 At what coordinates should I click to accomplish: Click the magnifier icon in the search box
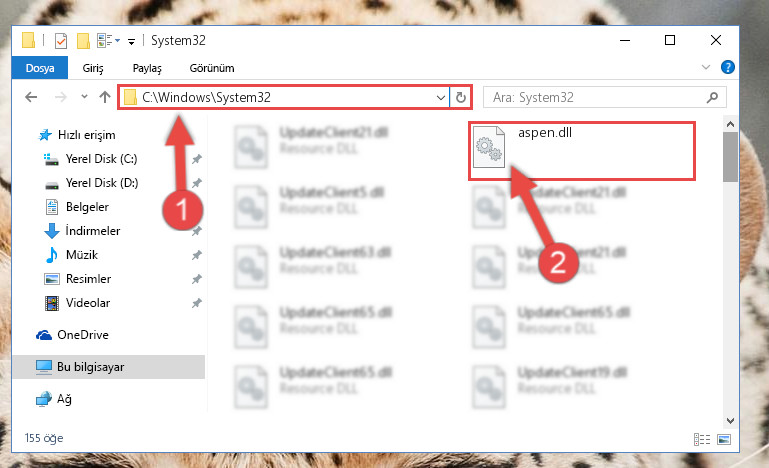pyautogui.click(x=712, y=97)
